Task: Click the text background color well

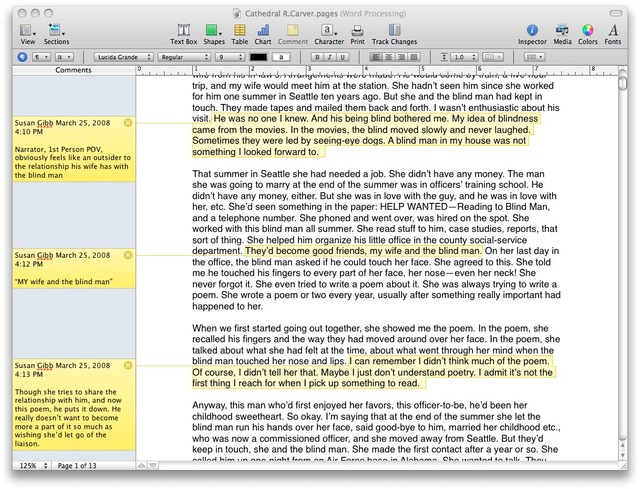Action: coord(281,57)
